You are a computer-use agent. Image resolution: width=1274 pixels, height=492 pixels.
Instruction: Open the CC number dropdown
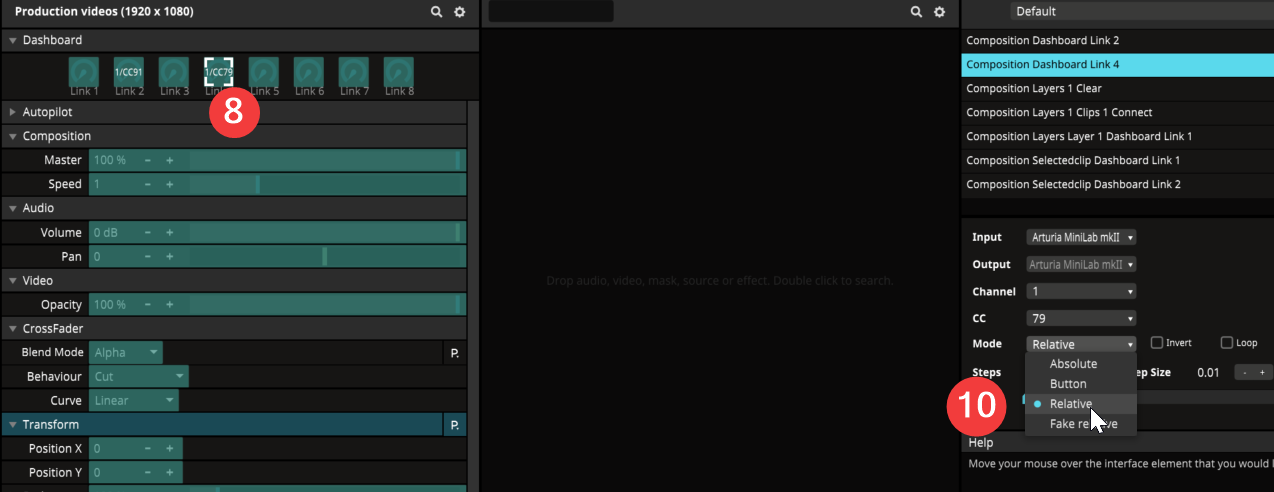[x=1081, y=318]
